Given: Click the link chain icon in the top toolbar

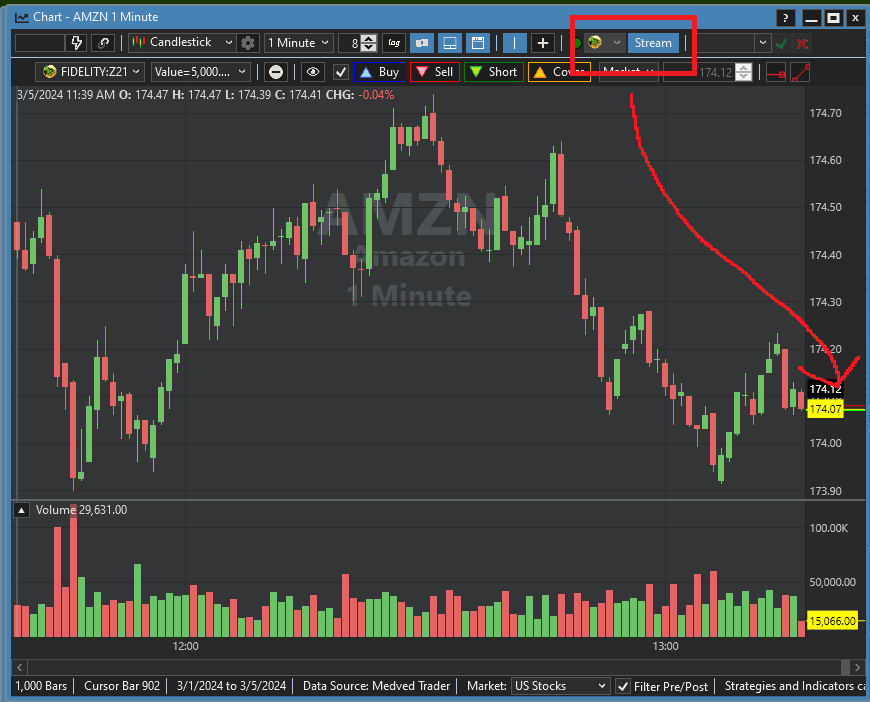Looking at the screenshot, I should (x=103, y=43).
